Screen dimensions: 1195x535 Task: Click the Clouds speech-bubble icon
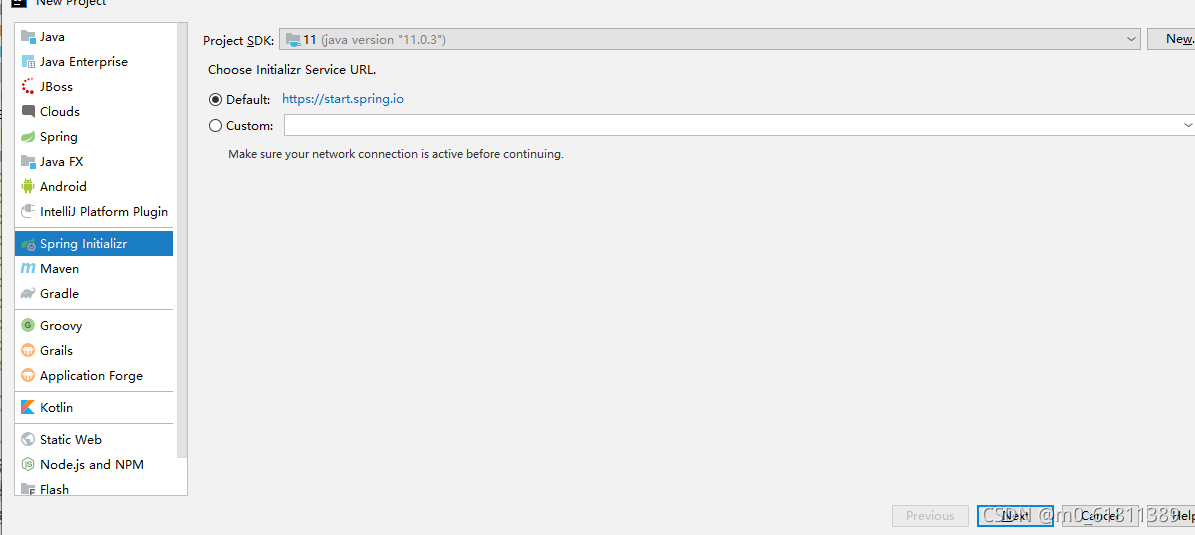[x=28, y=111]
